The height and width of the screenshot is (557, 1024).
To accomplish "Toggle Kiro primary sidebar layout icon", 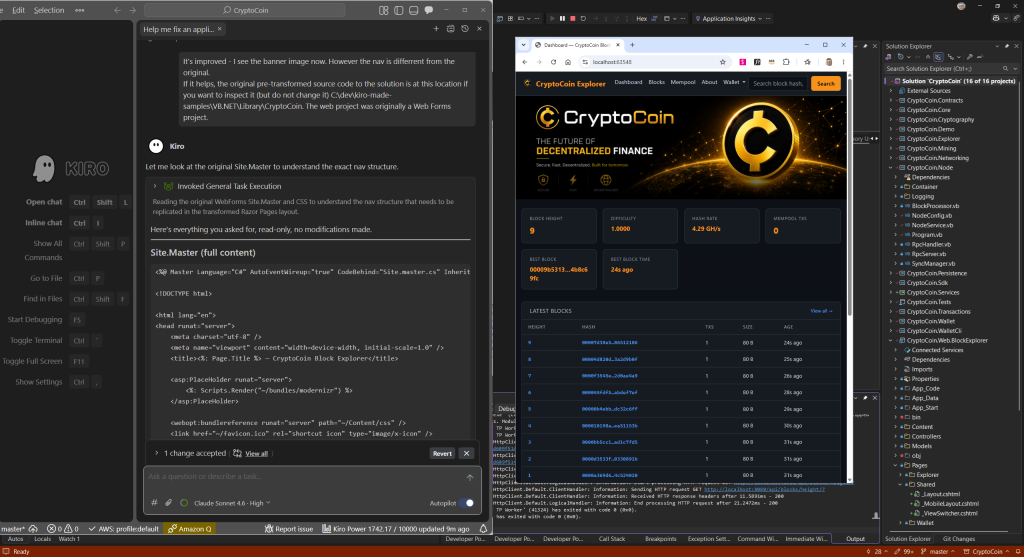I will point(398,10).
